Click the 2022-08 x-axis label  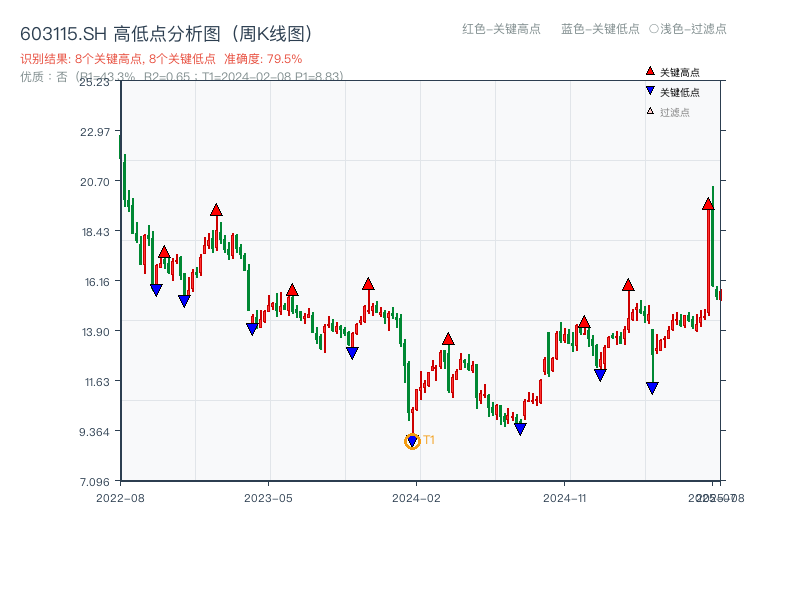(120, 498)
